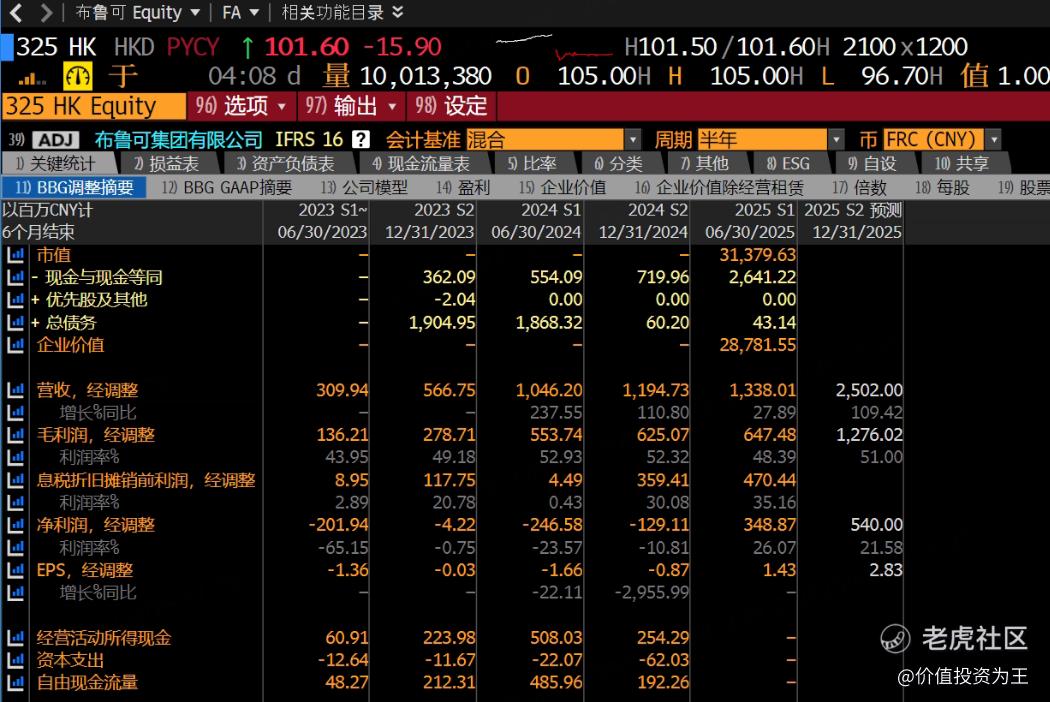1050x702 pixels.
Task: Select 盈利 sub-tab
Action: [x=463, y=188]
